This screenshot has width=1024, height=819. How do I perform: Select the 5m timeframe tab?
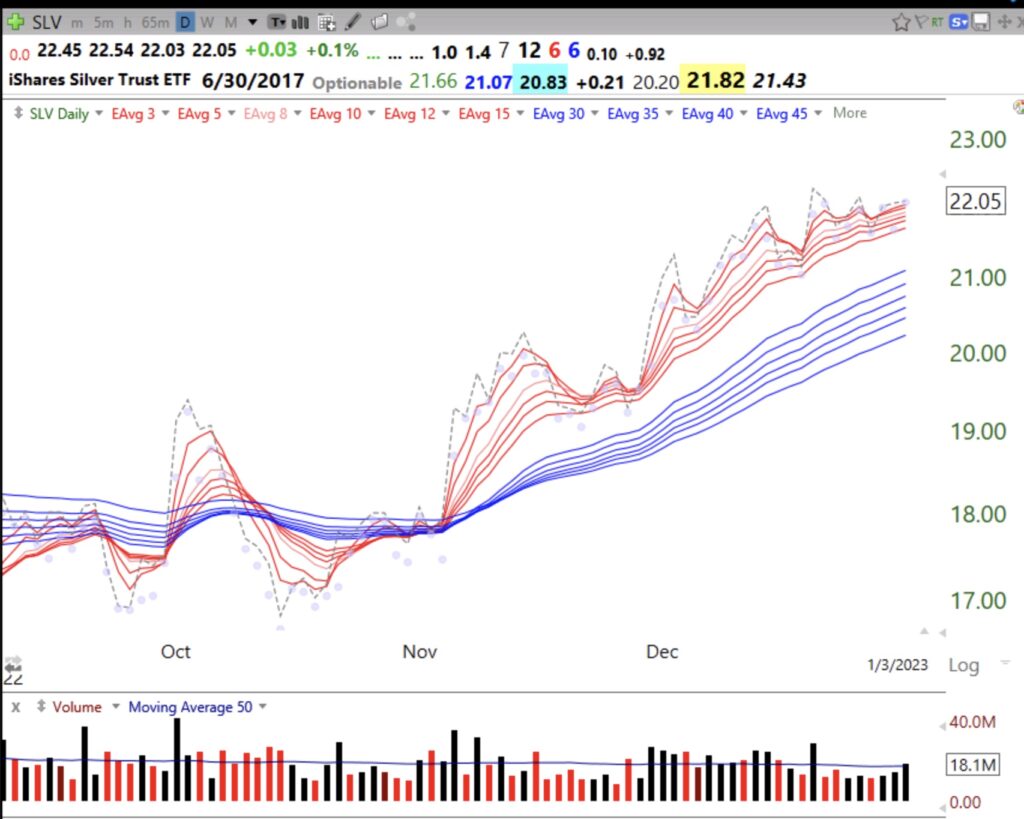[103, 21]
